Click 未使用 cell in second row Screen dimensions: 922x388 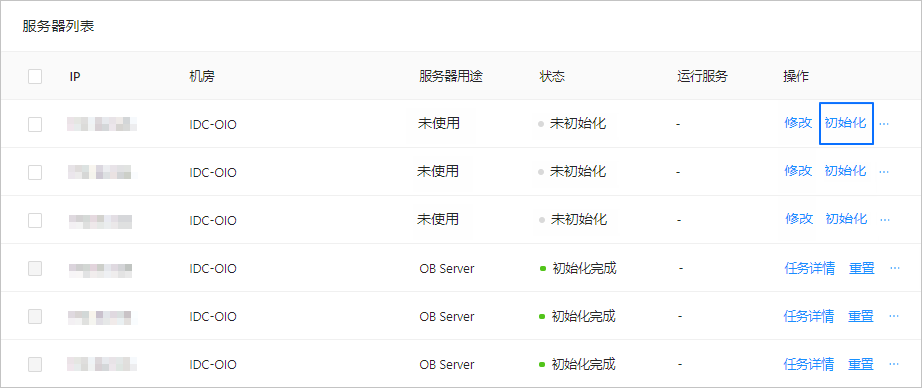click(x=438, y=172)
